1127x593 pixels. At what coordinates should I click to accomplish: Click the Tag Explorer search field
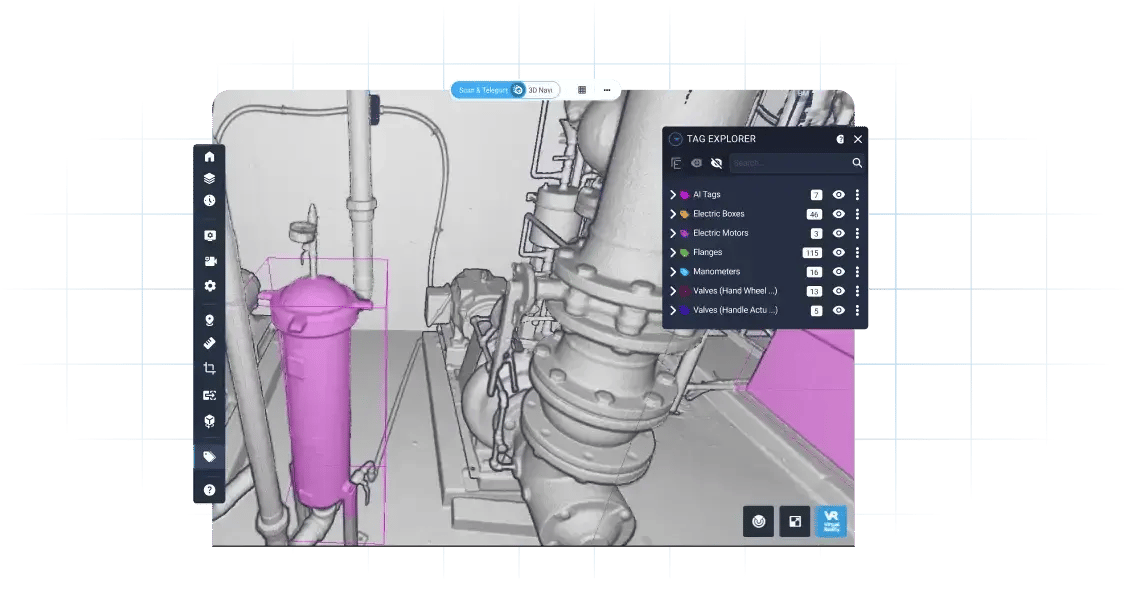coord(791,163)
